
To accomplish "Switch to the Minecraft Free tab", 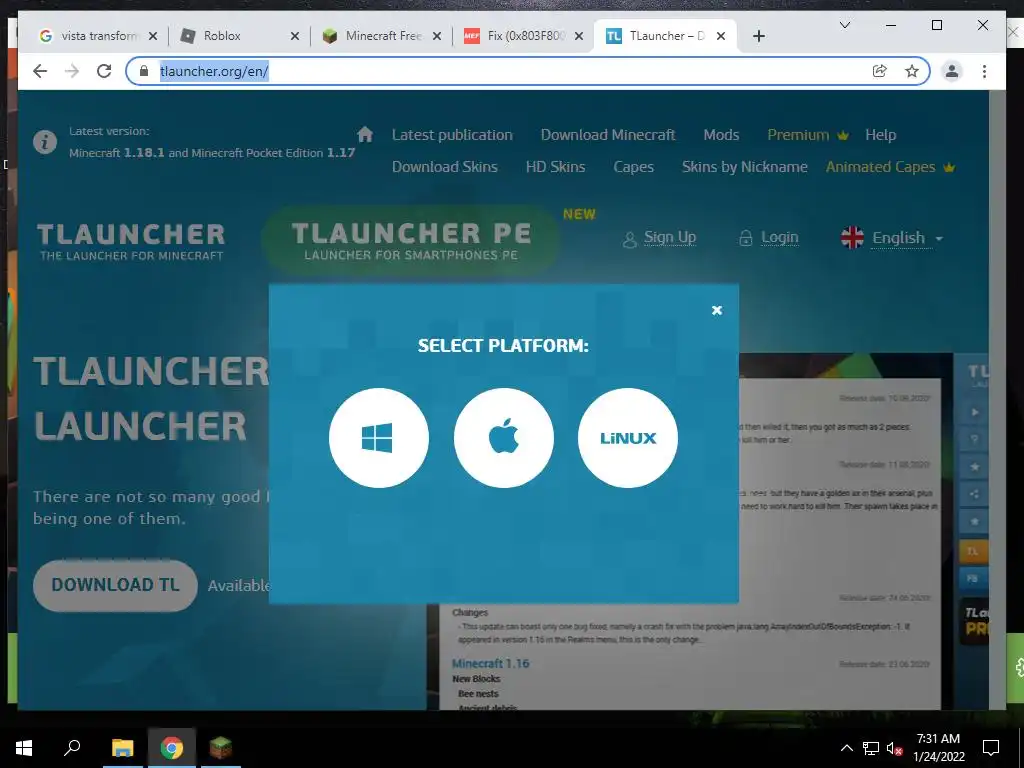I will coord(381,36).
